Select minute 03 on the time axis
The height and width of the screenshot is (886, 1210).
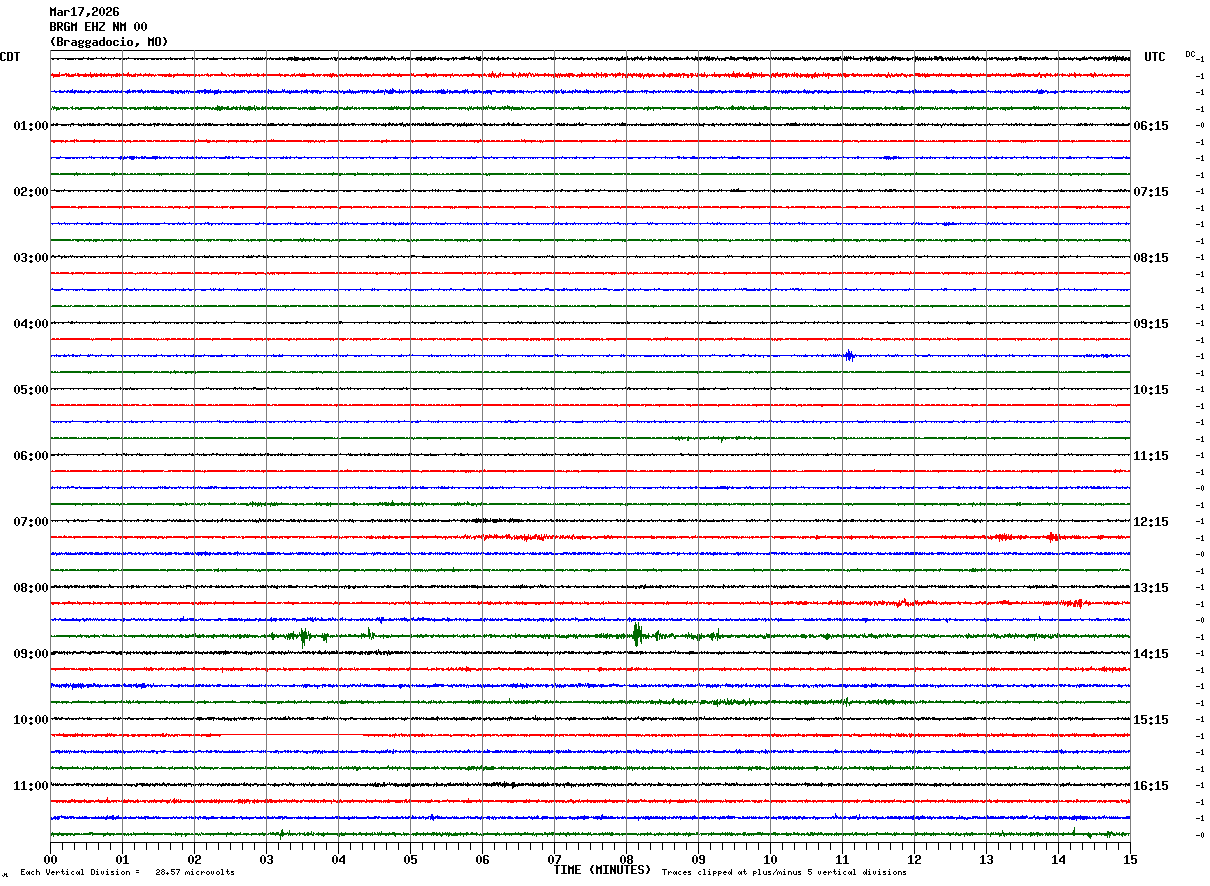266,858
